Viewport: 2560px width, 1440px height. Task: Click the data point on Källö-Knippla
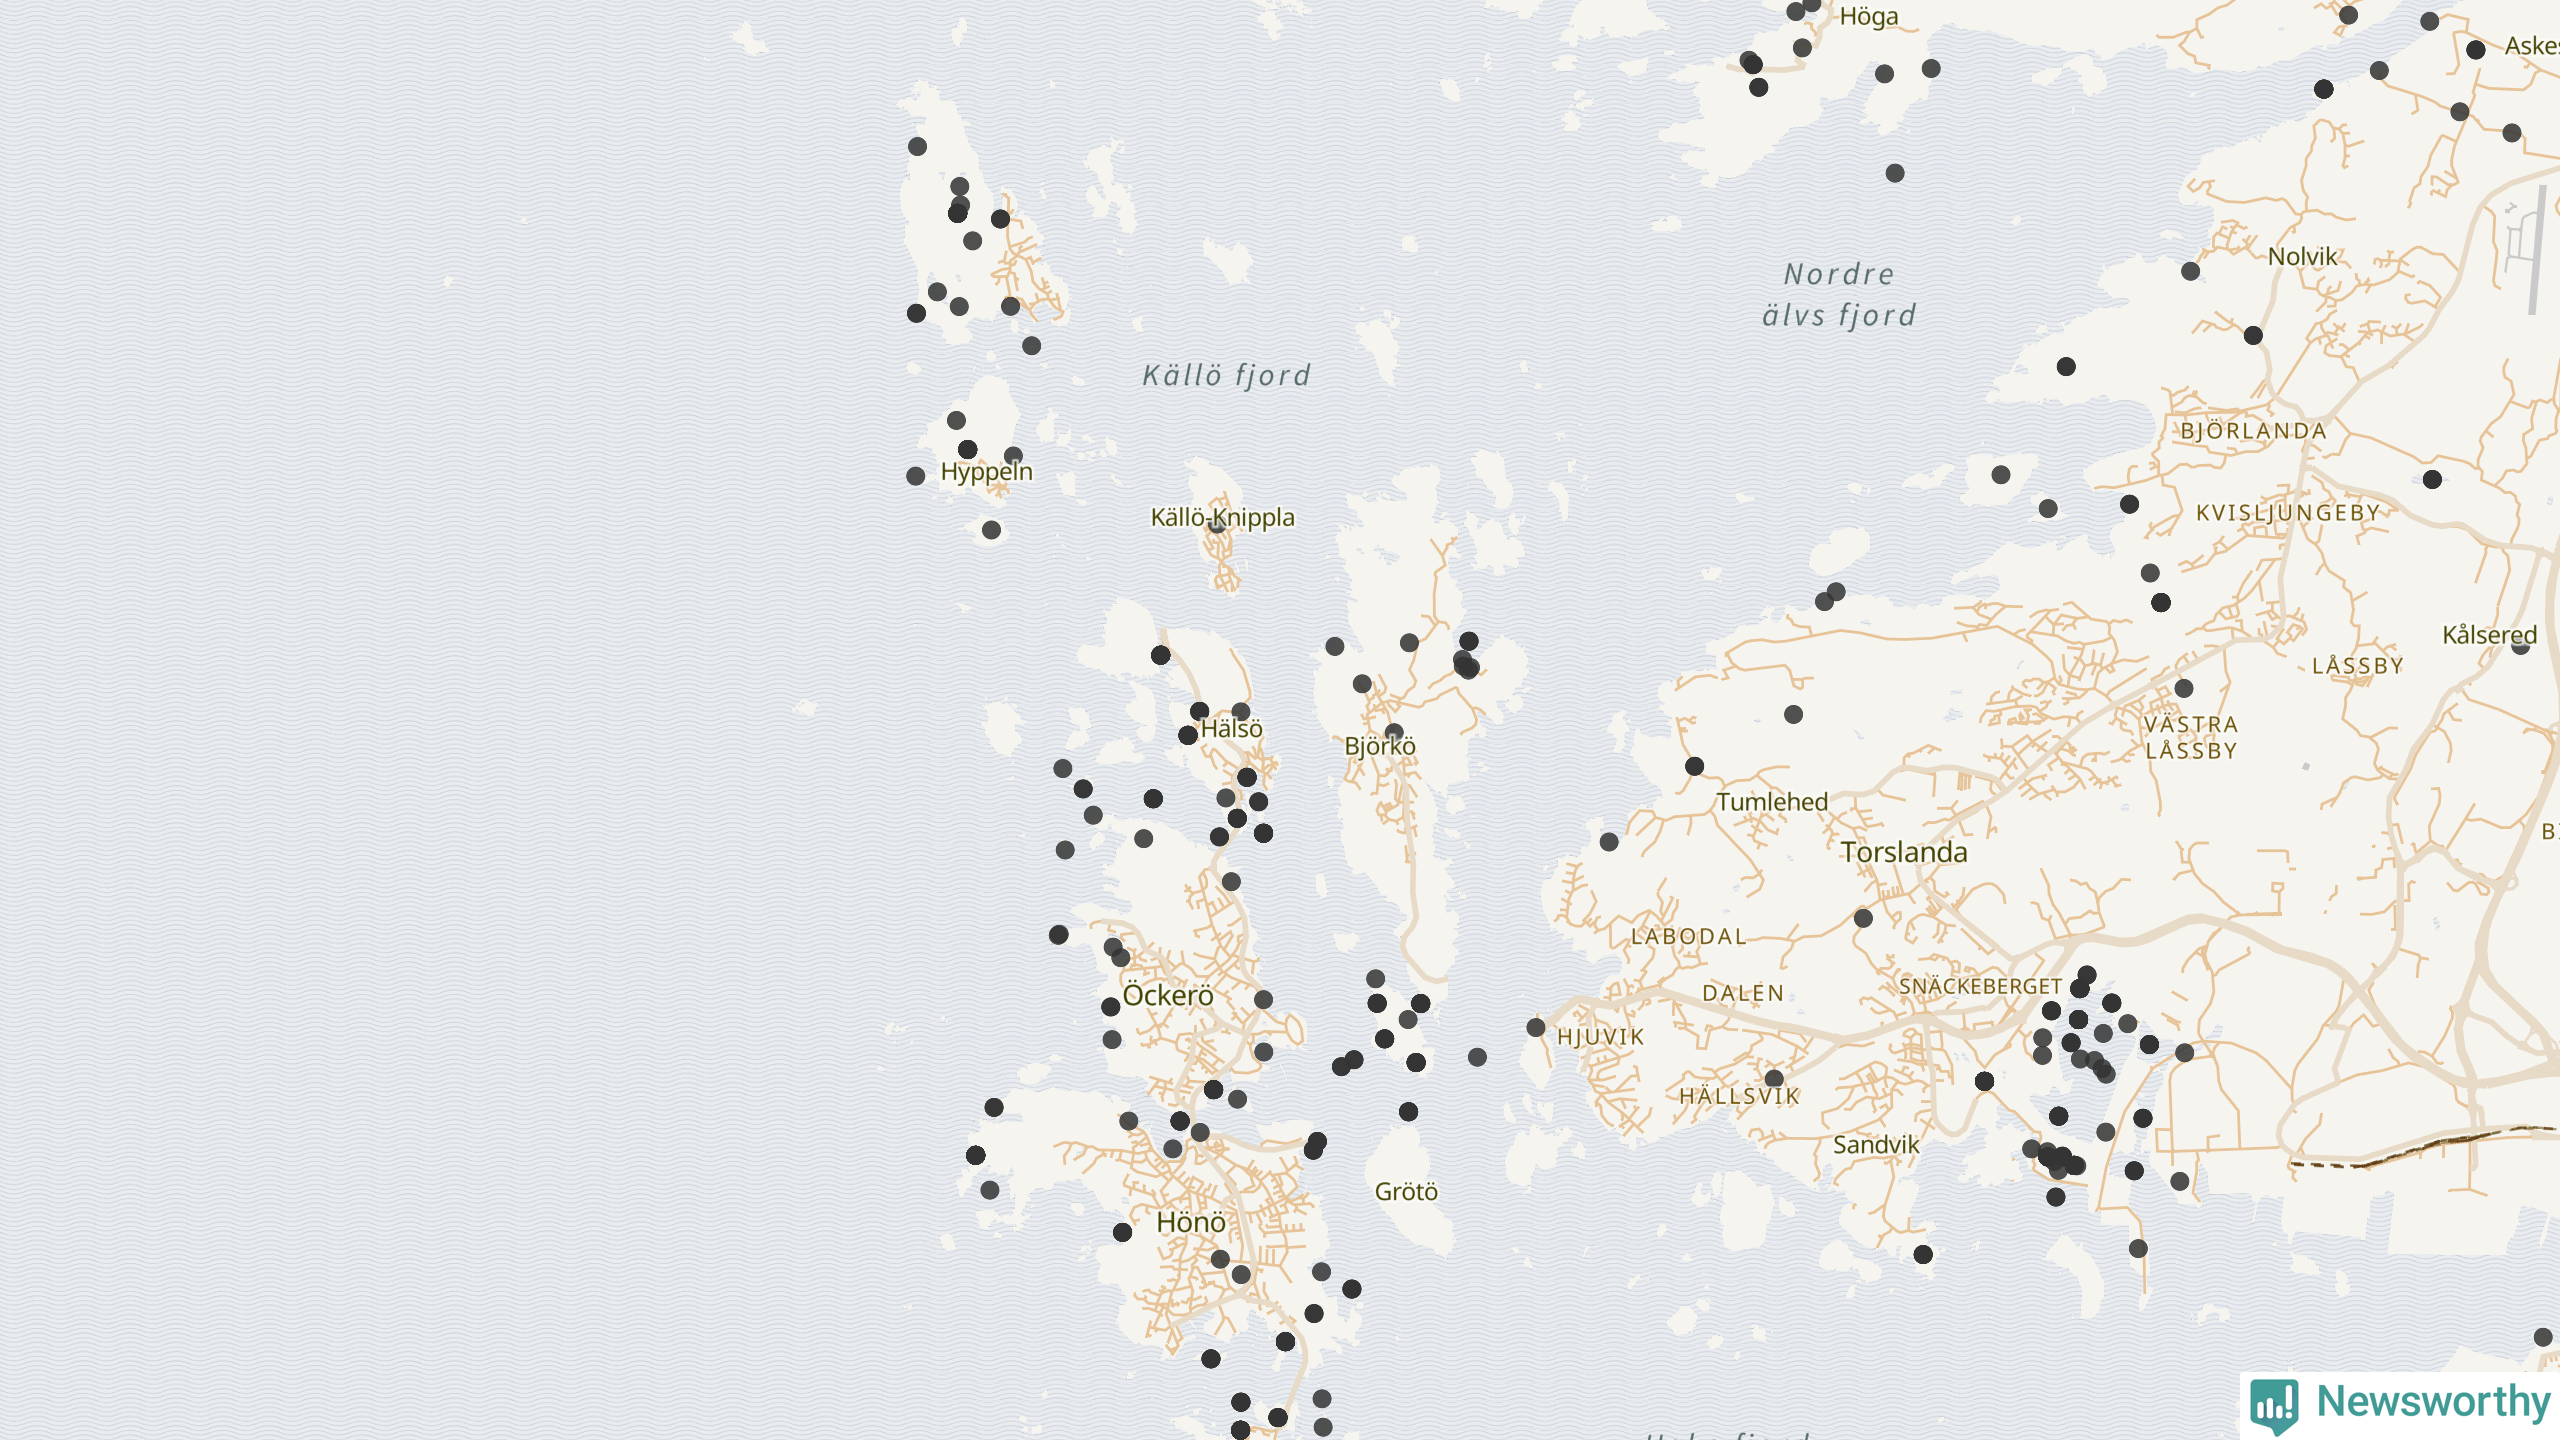[1216, 524]
